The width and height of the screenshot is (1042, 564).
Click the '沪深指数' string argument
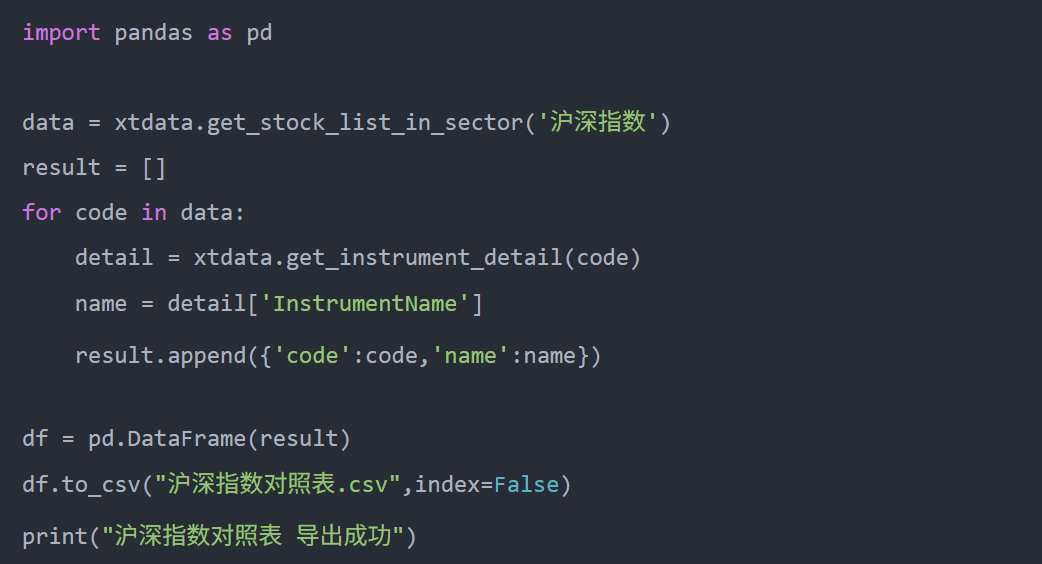599,123
